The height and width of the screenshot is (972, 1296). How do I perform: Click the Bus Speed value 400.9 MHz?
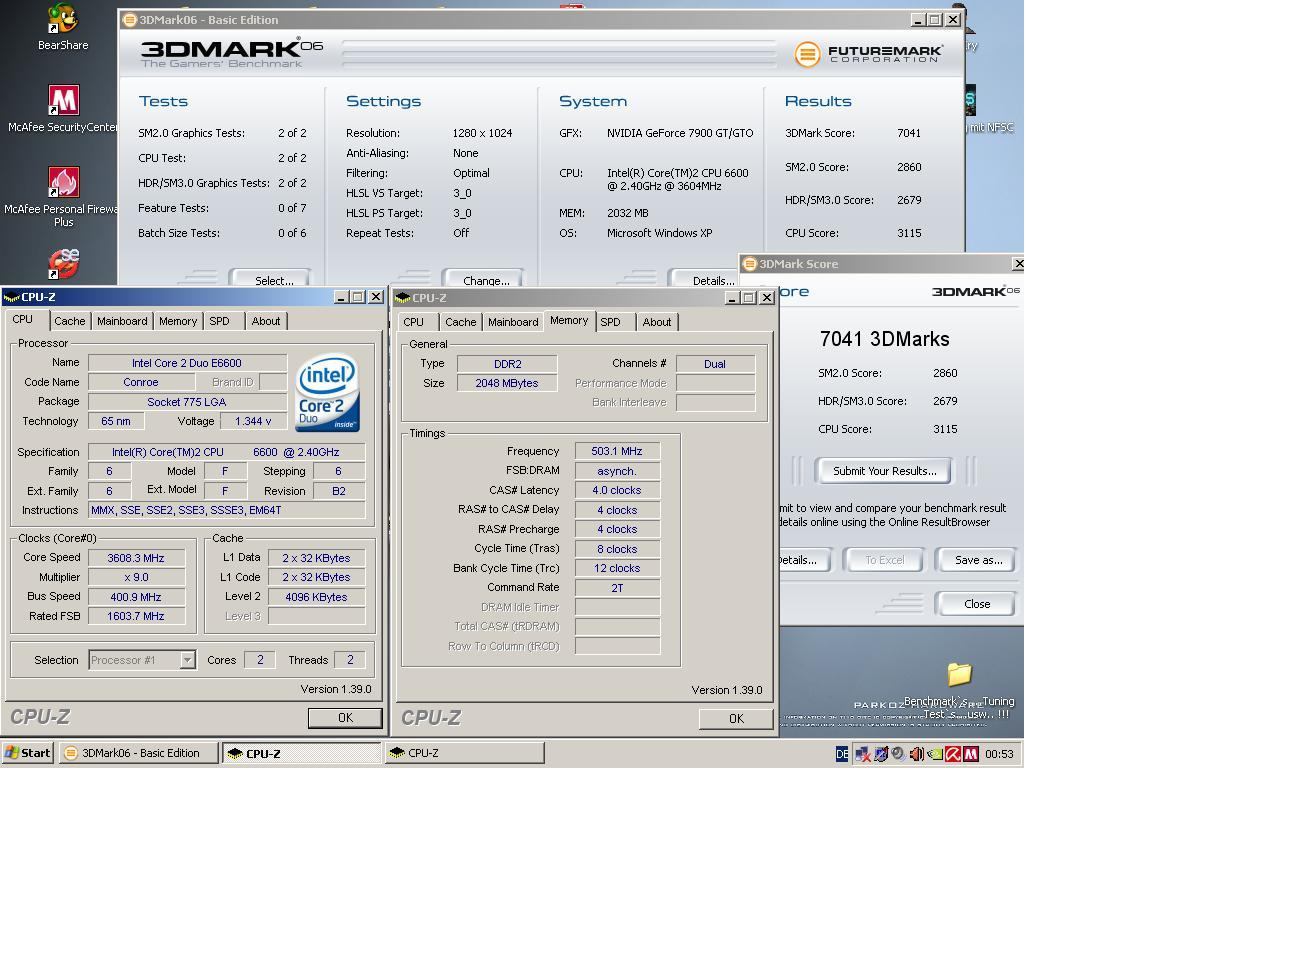(x=136, y=597)
